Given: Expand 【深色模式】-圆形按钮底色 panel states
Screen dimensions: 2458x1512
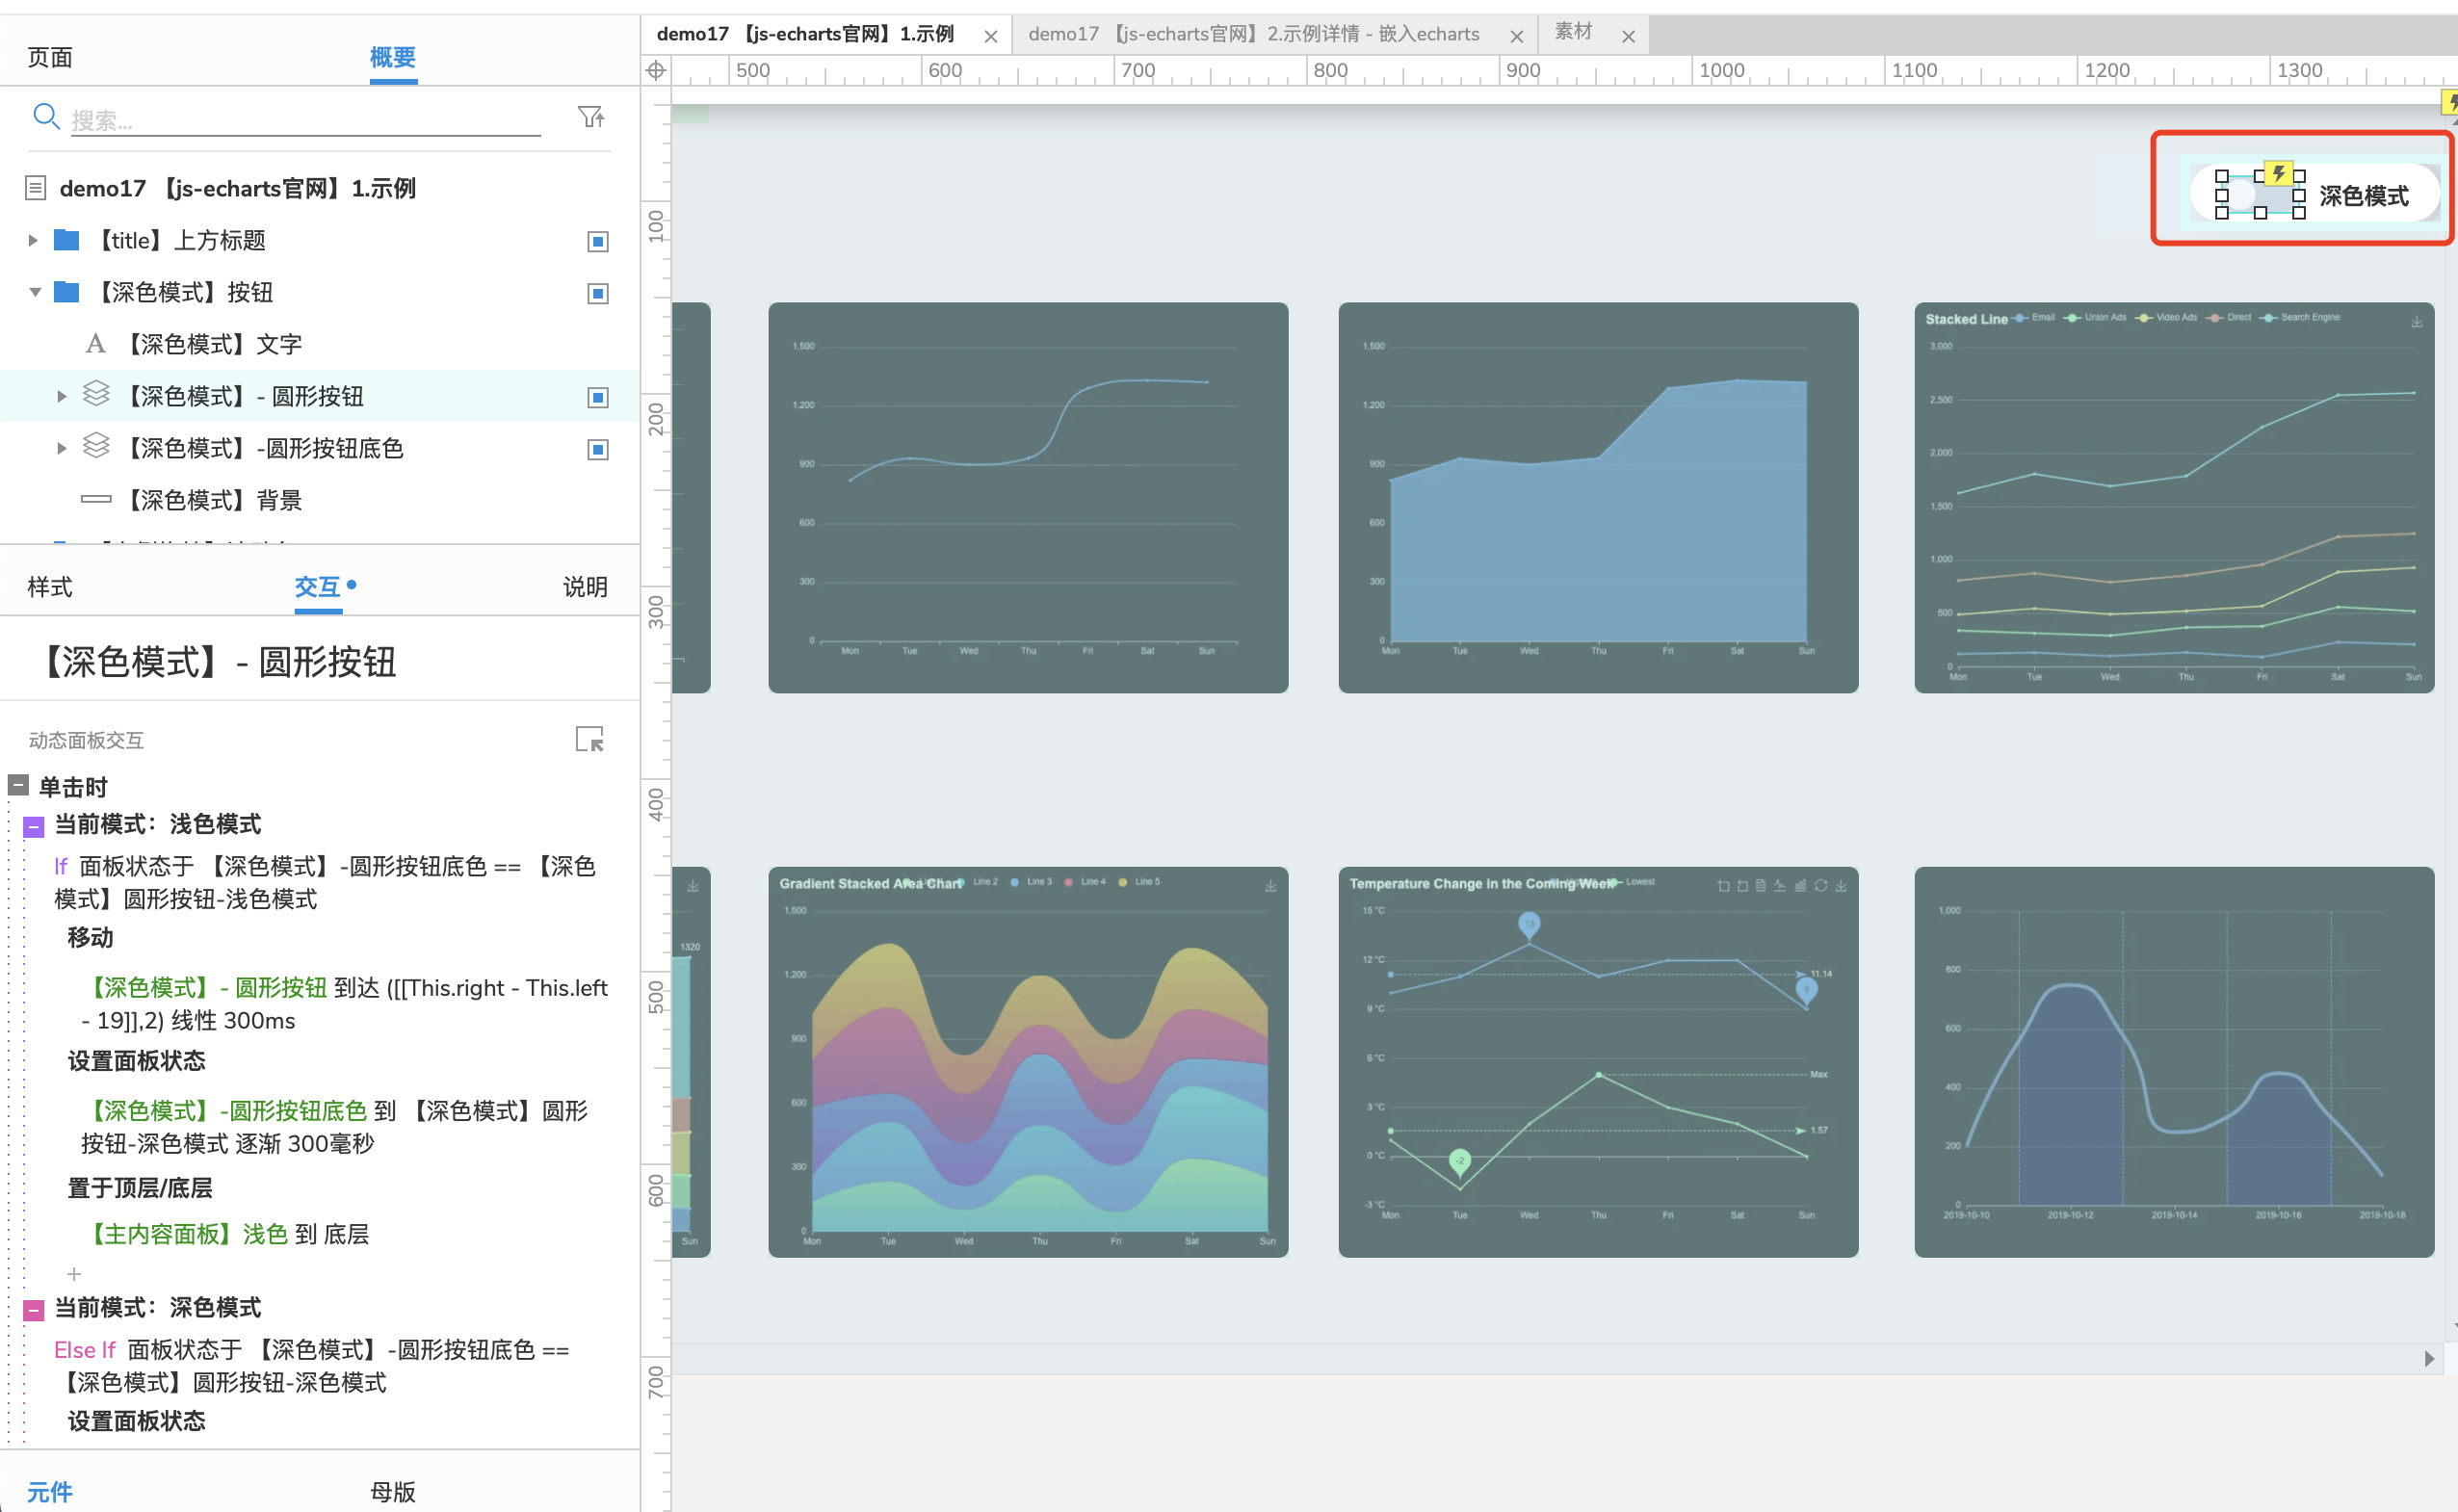Looking at the screenshot, I should (61, 448).
